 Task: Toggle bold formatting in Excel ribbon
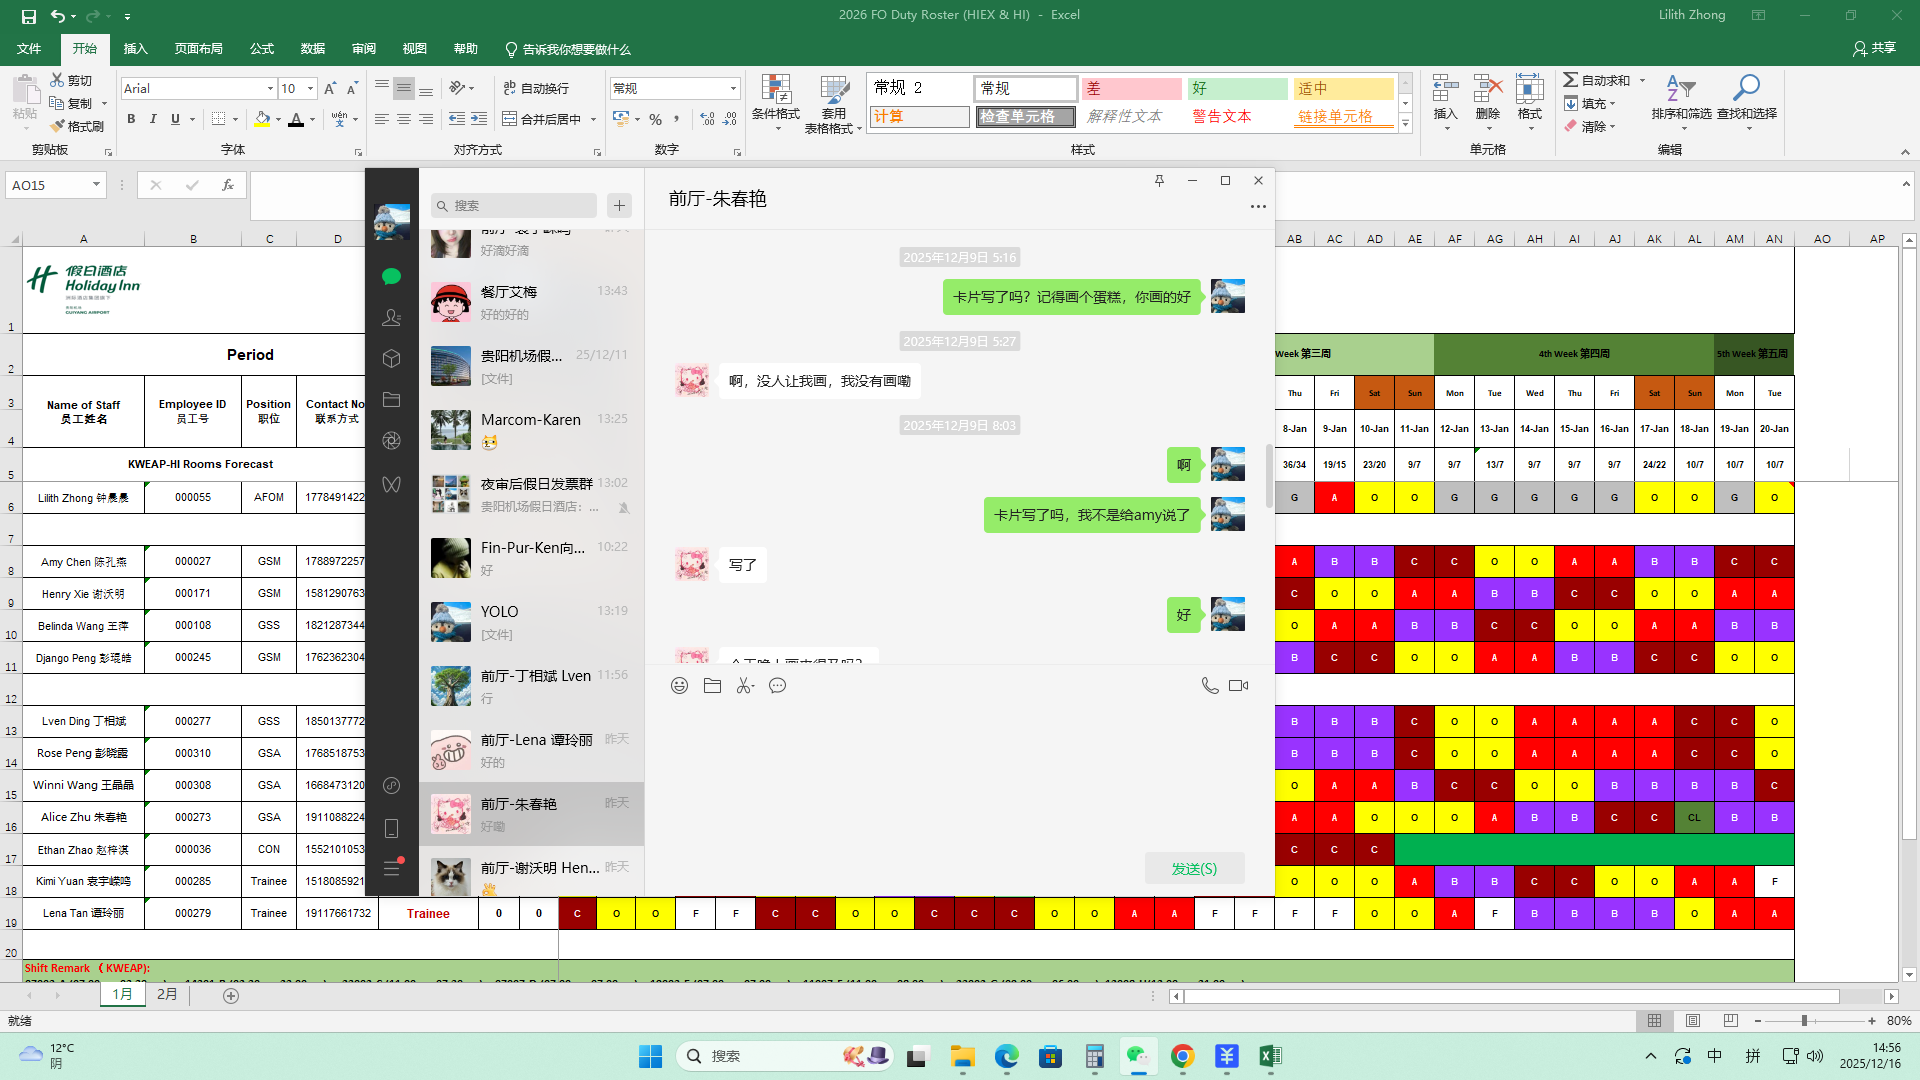[x=131, y=119]
